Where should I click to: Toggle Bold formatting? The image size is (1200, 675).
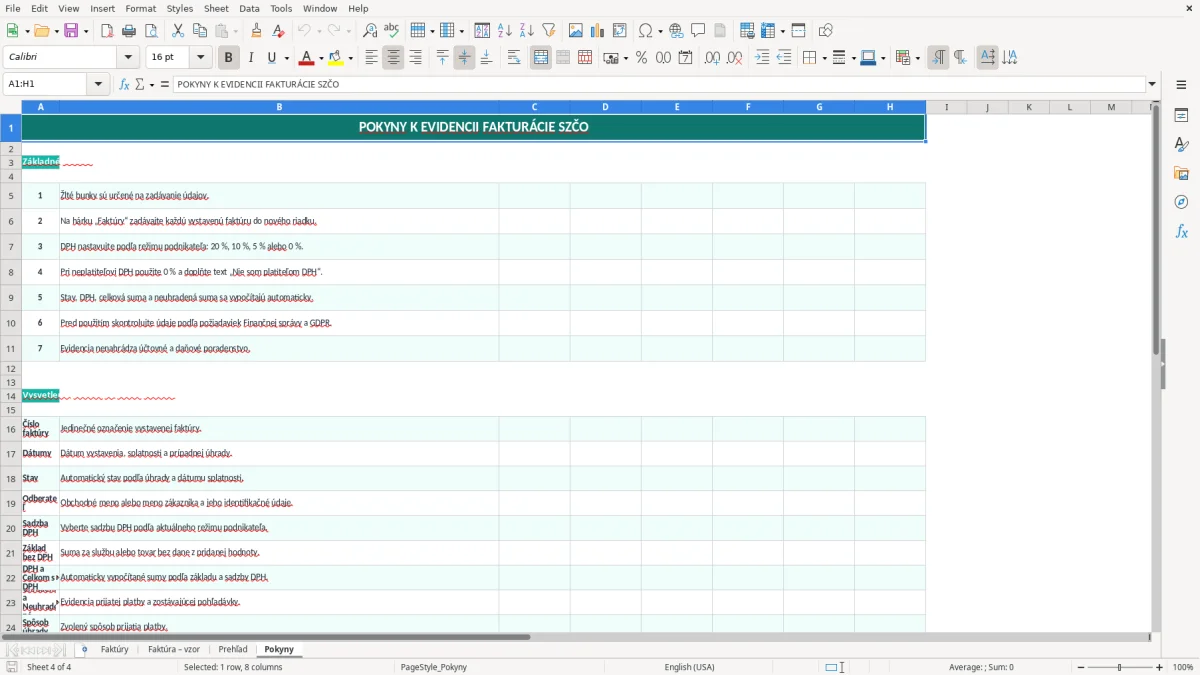pos(229,58)
